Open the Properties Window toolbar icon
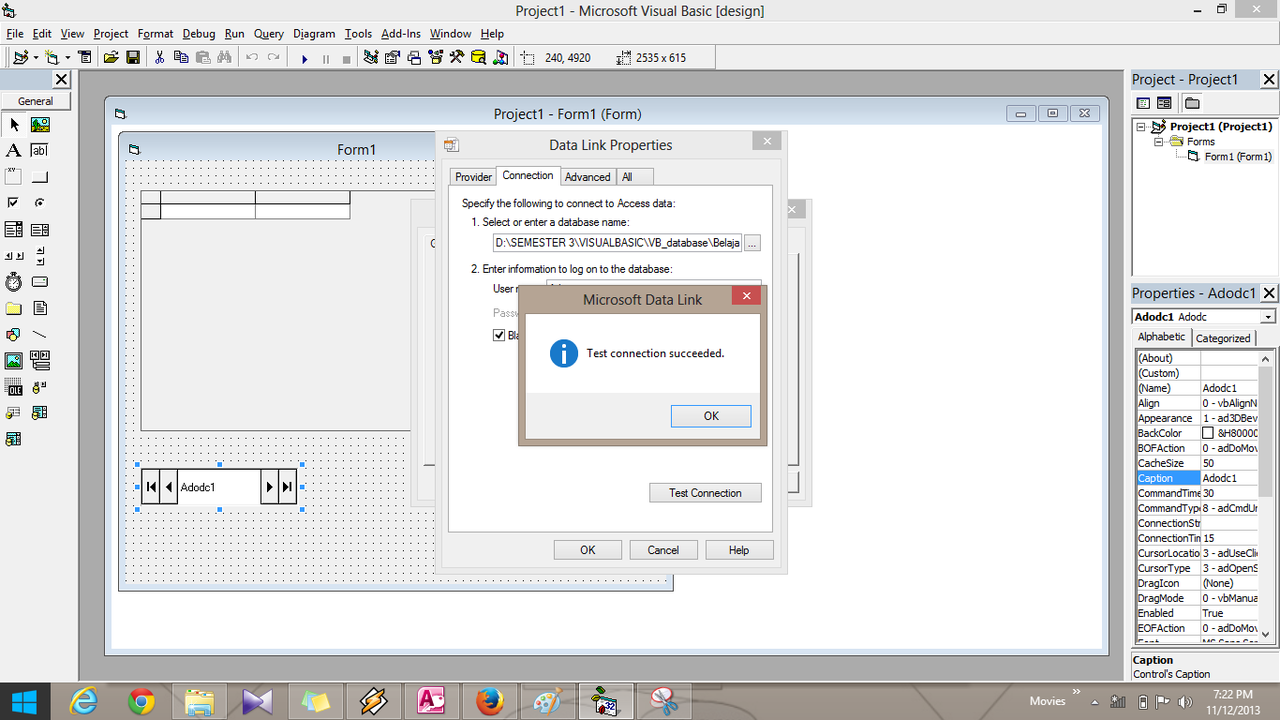This screenshot has height=720, width=1280. click(x=393, y=58)
